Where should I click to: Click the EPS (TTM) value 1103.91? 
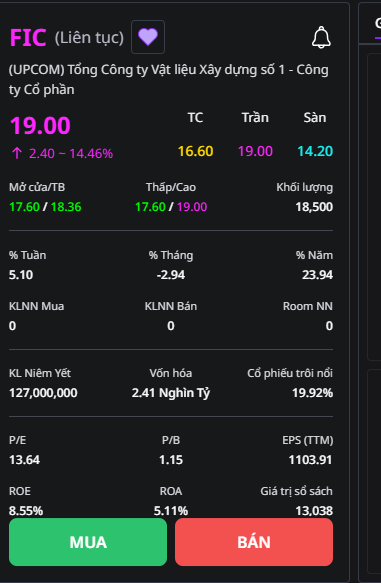(x=311, y=460)
